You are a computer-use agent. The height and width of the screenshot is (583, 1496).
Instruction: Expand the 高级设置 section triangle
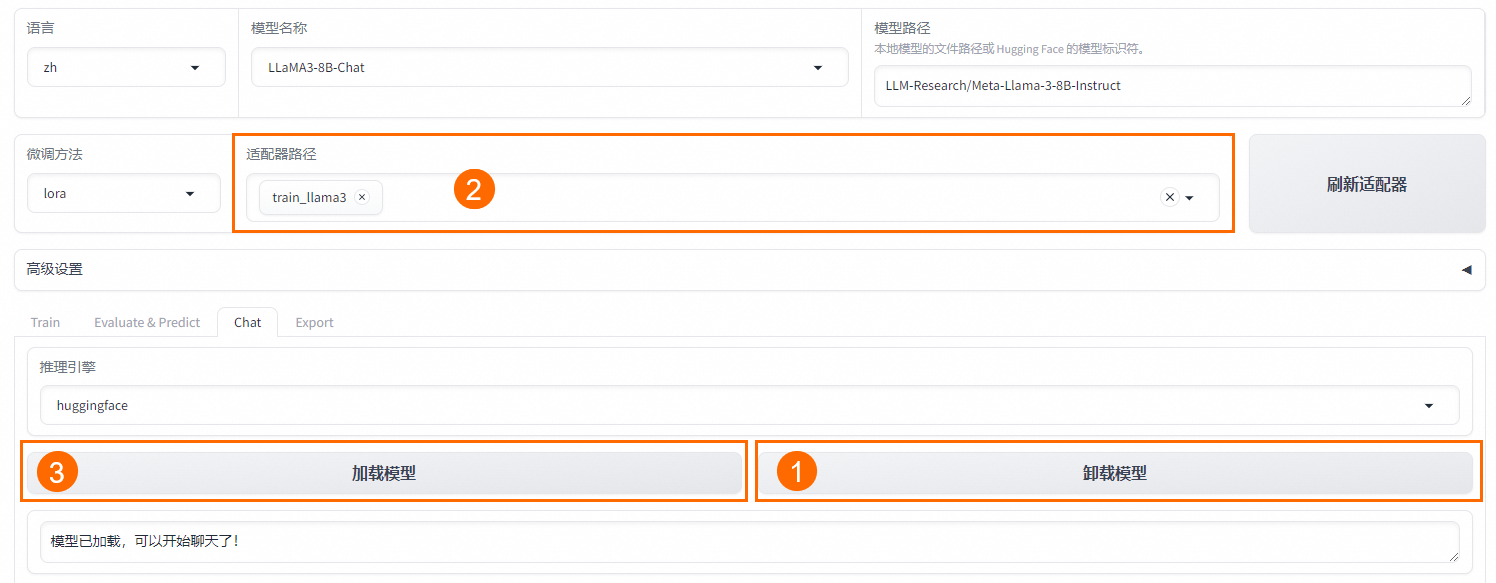pyautogui.click(x=1466, y=270)
